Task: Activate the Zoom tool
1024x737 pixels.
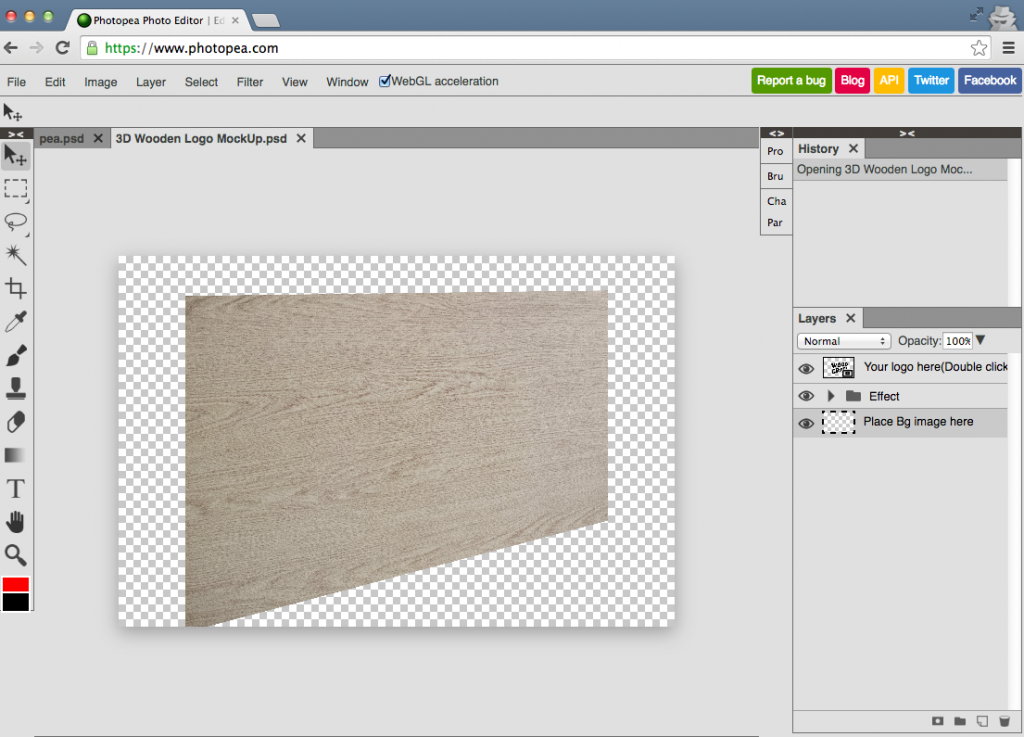Action: tap(15, 555)
